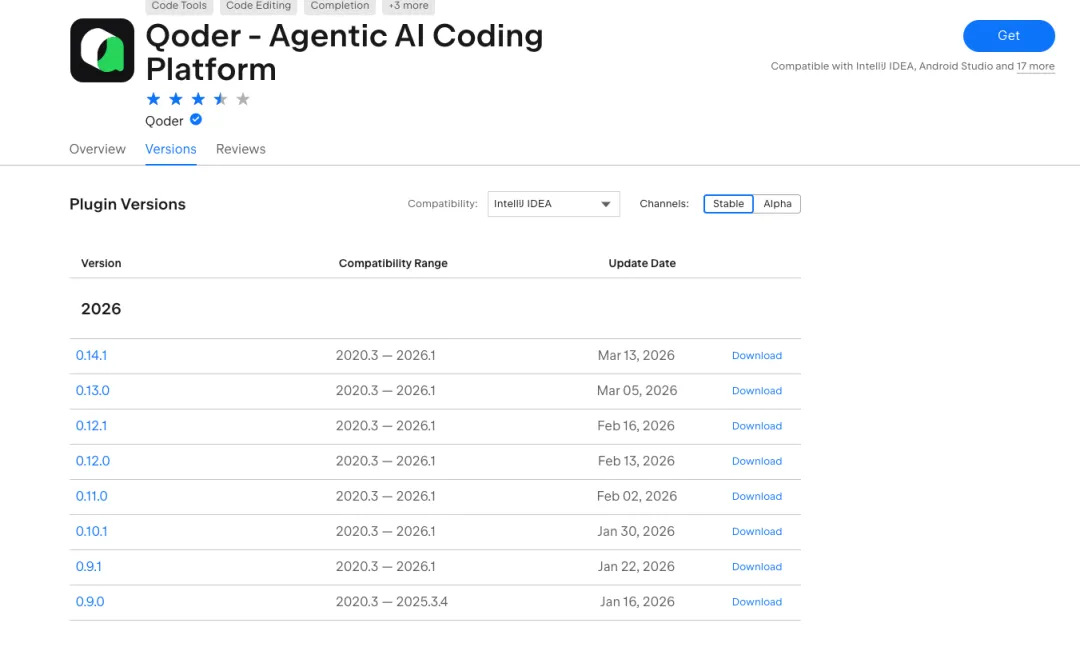Viewport: 1080px width, 647px height.
Task: Expand the '17 more' compatible IDEs link
Action: tap(1035, 67)
